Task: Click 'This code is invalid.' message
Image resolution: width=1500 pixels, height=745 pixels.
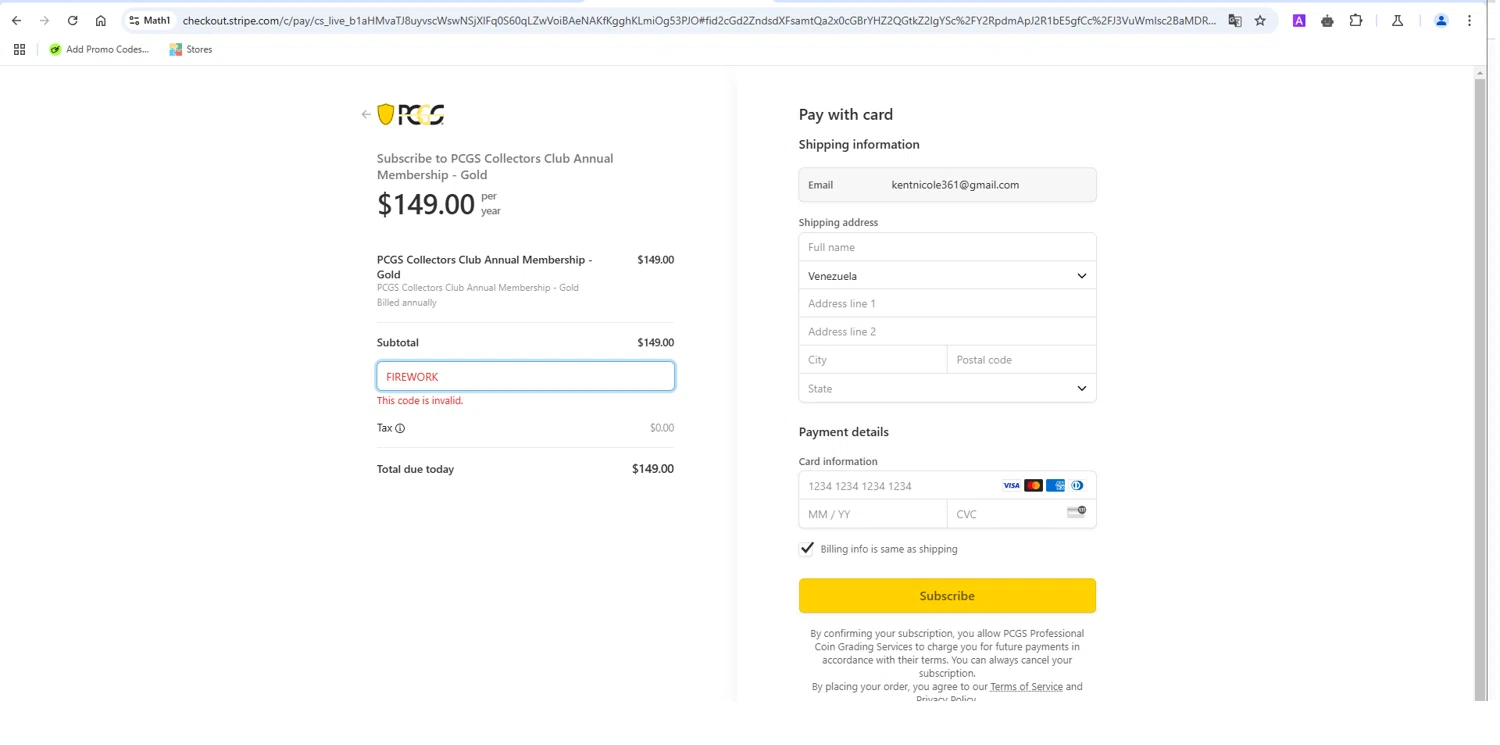Action: (x=420, y=401)
